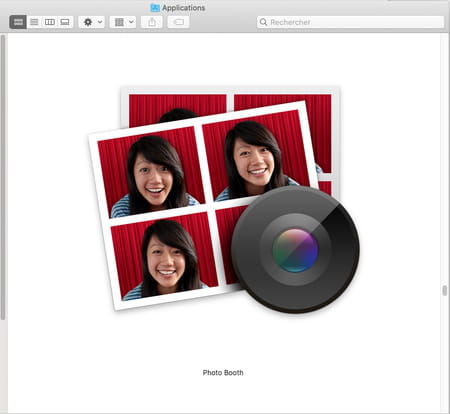450x414 pixels.
Task: Click the camera lens on Photo Booth icon
Action: tap(295, 250)
